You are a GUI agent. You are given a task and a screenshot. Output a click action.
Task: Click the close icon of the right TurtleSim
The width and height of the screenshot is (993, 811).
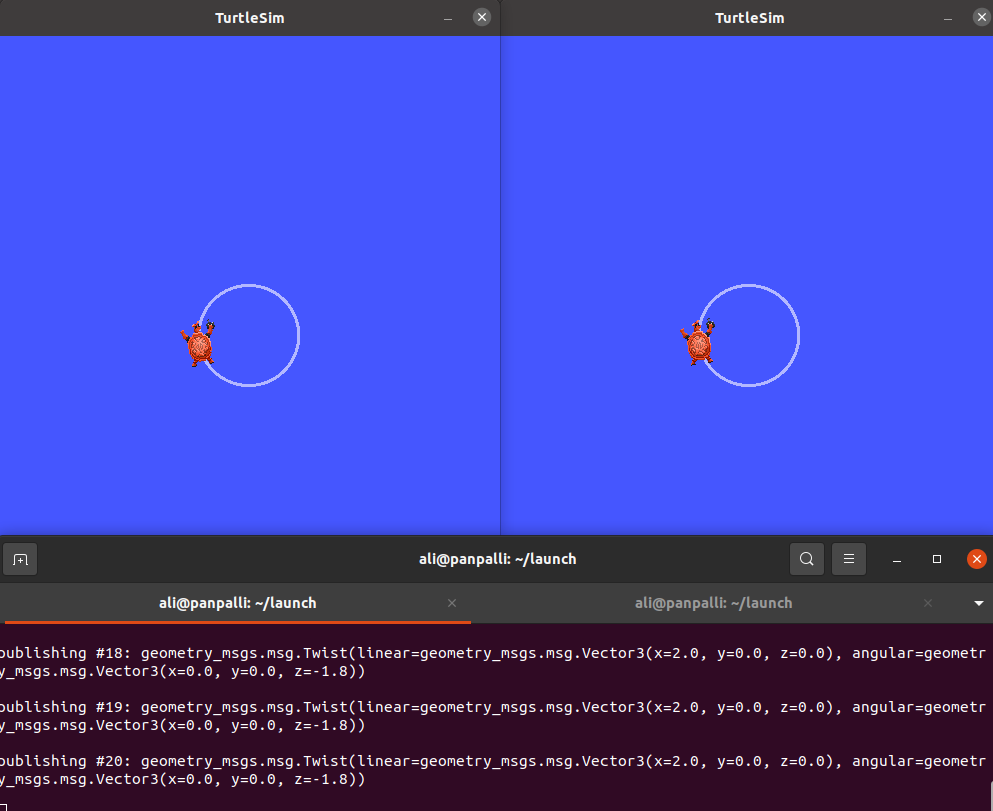(x=981, y=17)
